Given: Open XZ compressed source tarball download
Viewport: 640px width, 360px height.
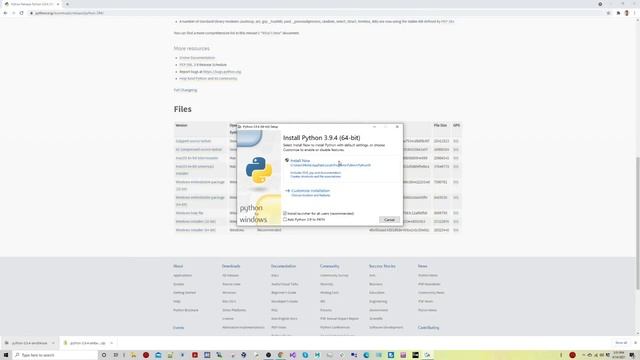Looking at the screenshot, I should (199, 150).
